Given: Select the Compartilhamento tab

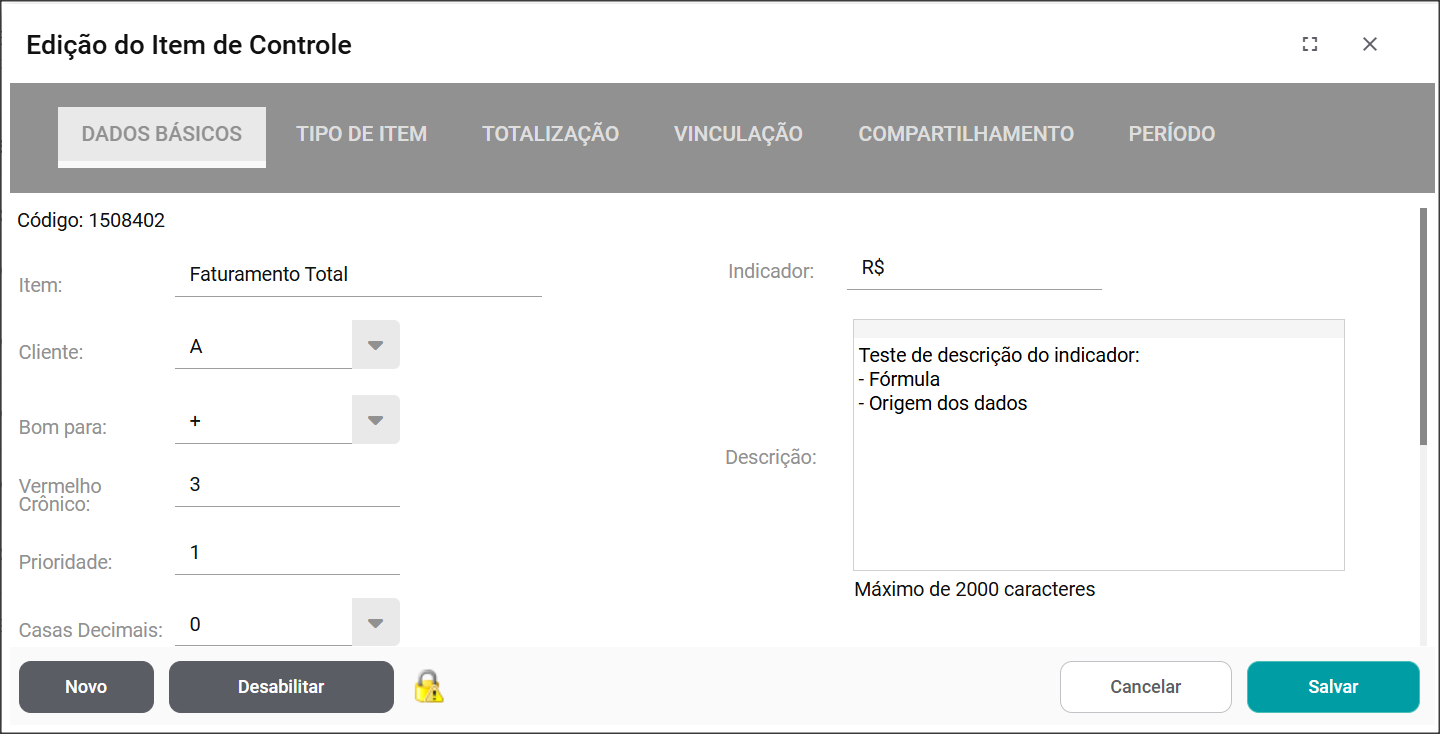Looking at the screenshot, I should click(966, 134).
